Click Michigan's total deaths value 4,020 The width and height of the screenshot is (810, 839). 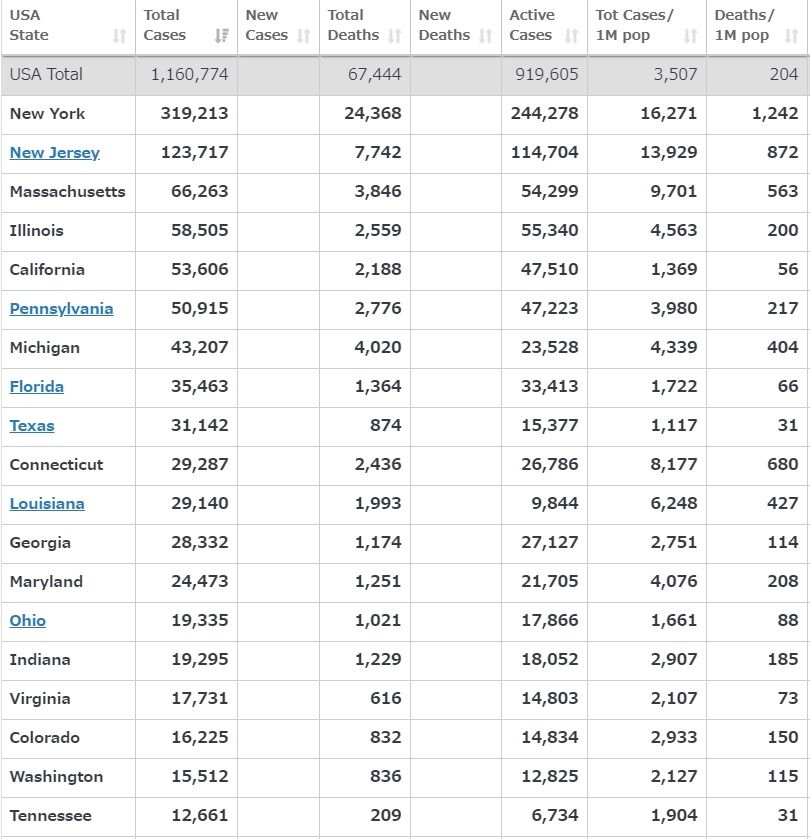point(378,348)
